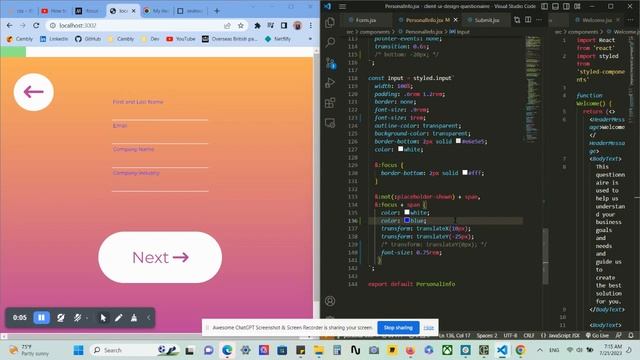The height and width of the screenshot is (360, 640).
Task: Open Run and Debug view in VS Code
Action: click(330, 82)
